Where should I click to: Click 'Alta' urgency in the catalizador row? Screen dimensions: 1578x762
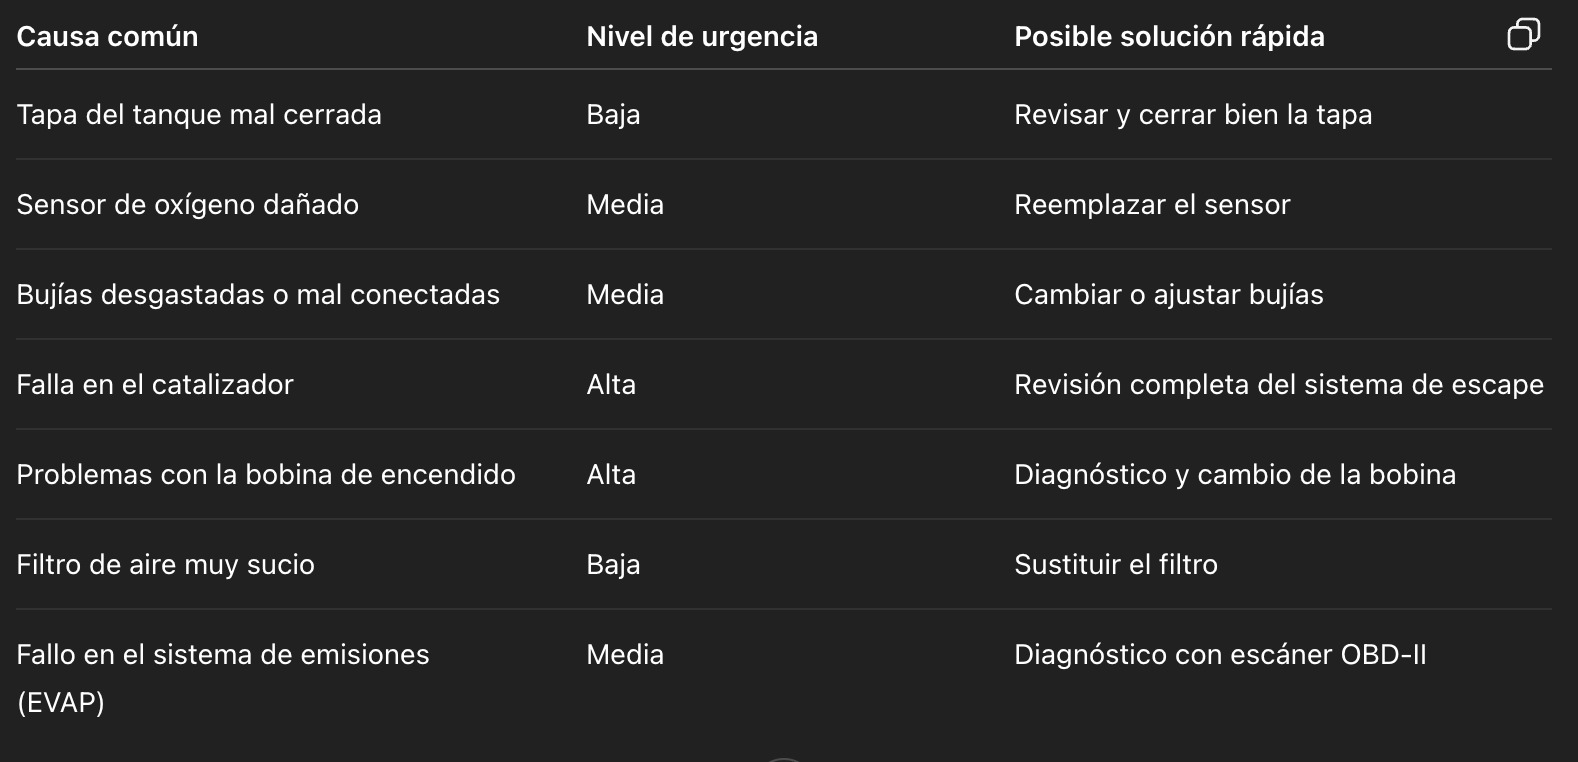[x=611, y=385]
